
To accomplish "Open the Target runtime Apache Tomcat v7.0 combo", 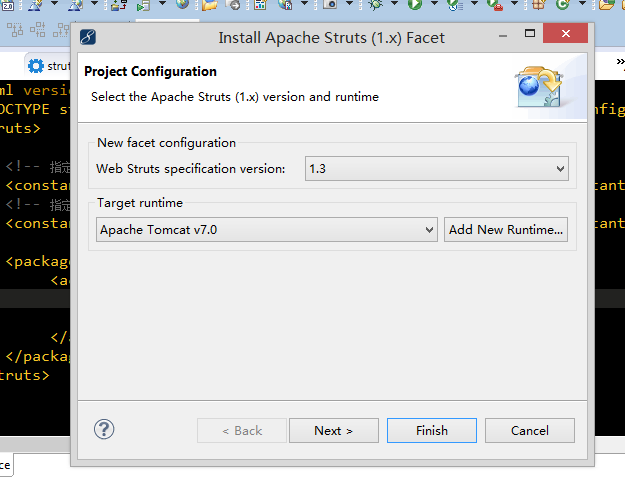I will point(267,230).
